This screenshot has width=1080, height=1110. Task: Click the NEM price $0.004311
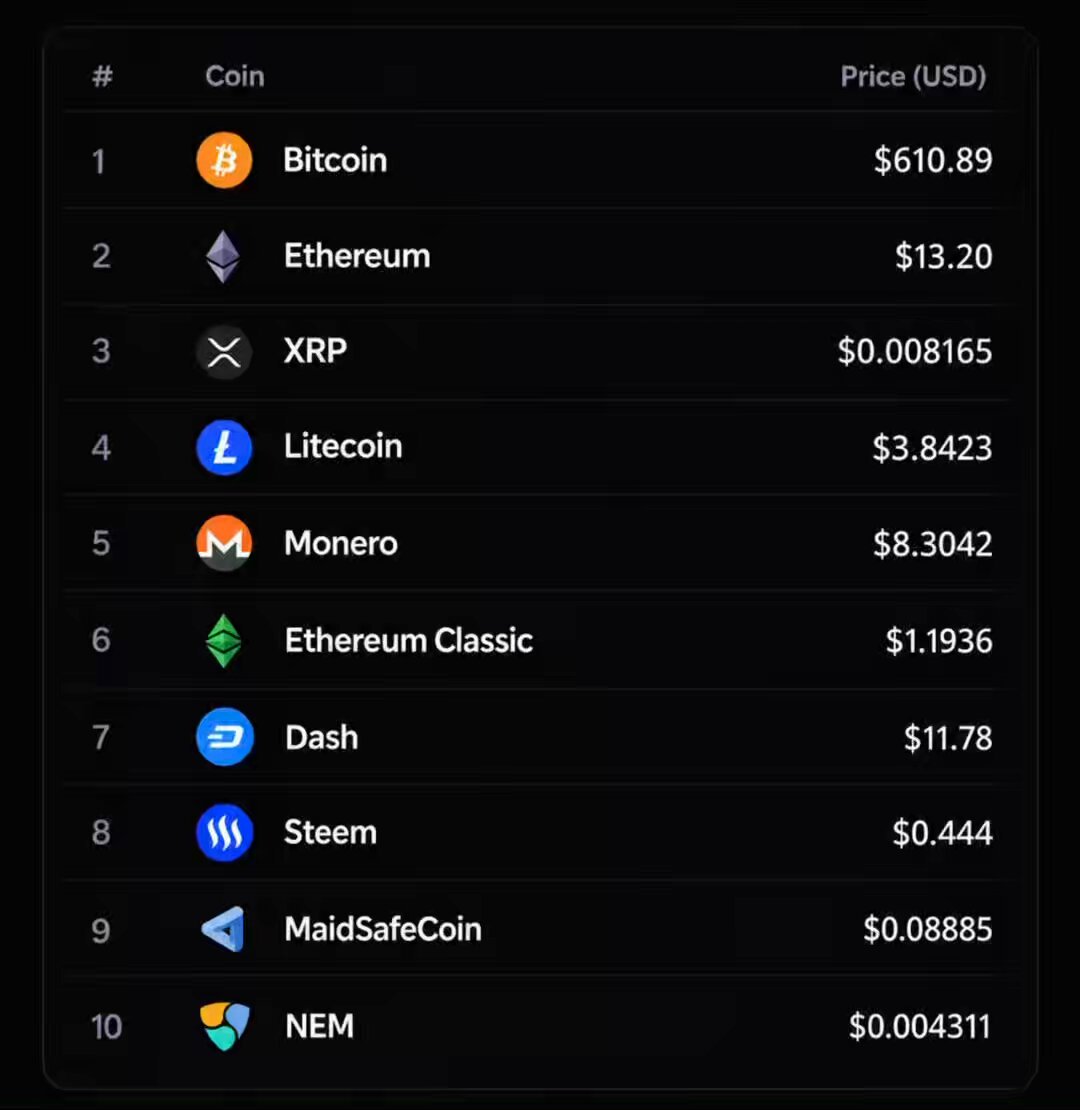[x=919, y=1026]
